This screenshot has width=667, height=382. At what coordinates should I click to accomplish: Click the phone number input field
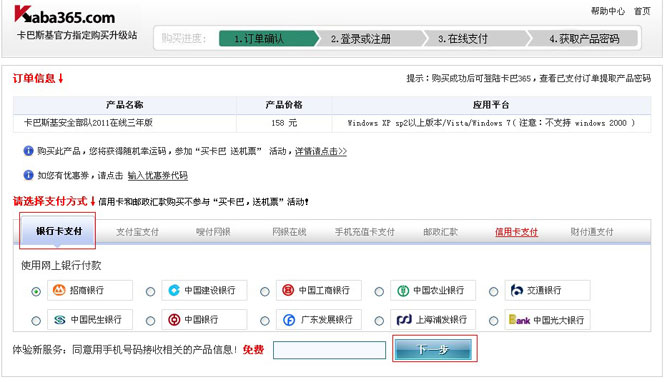(x=329, y=350)
